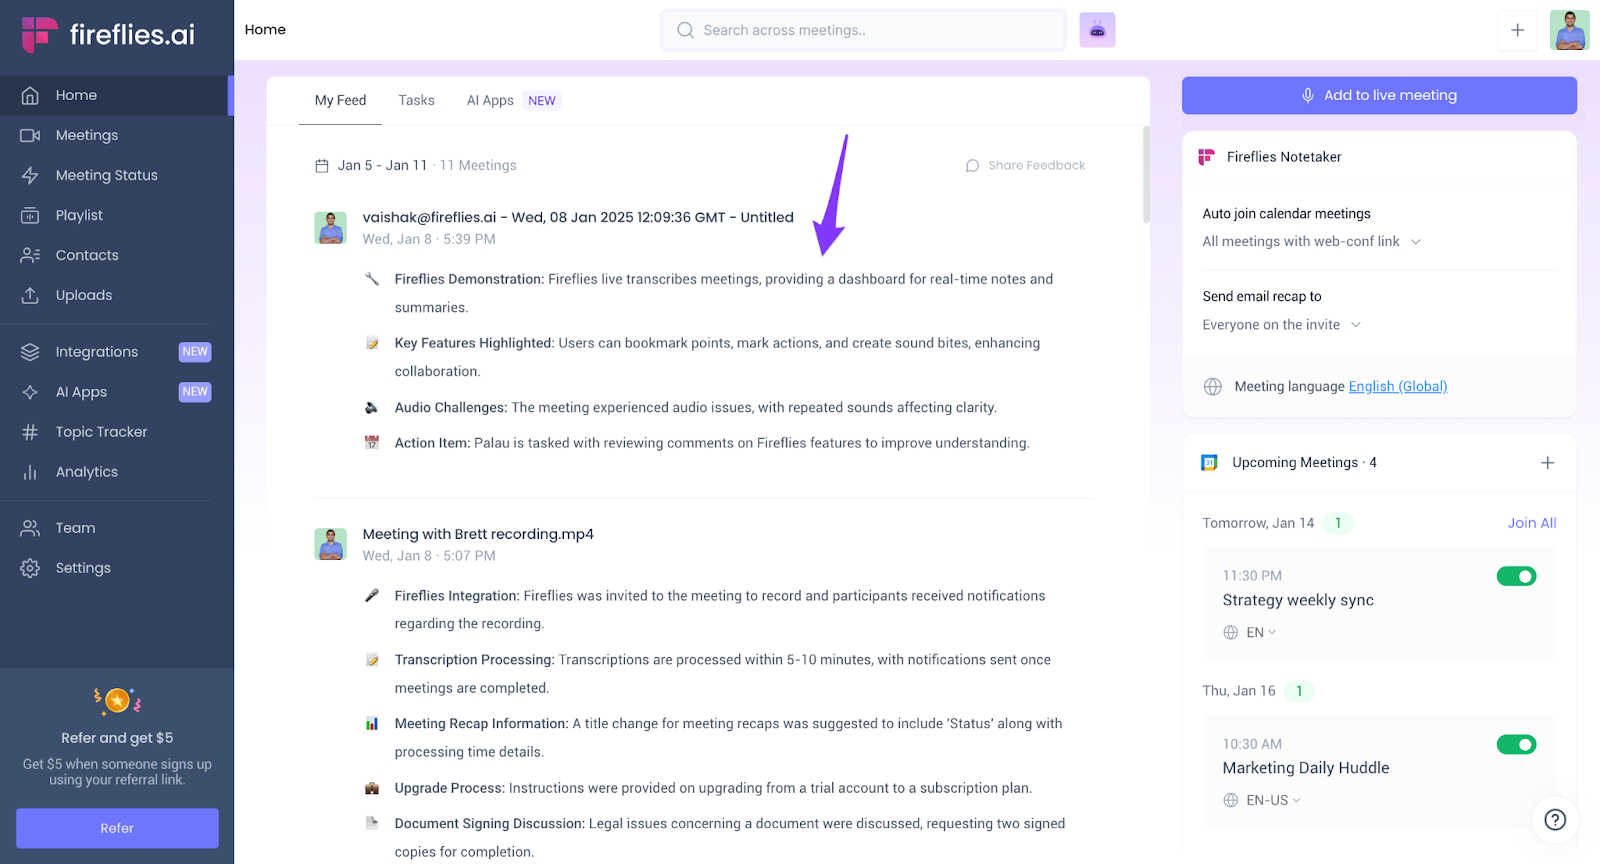Click Share Feedback link
Screen dimensions: 1600x864
1025,165
